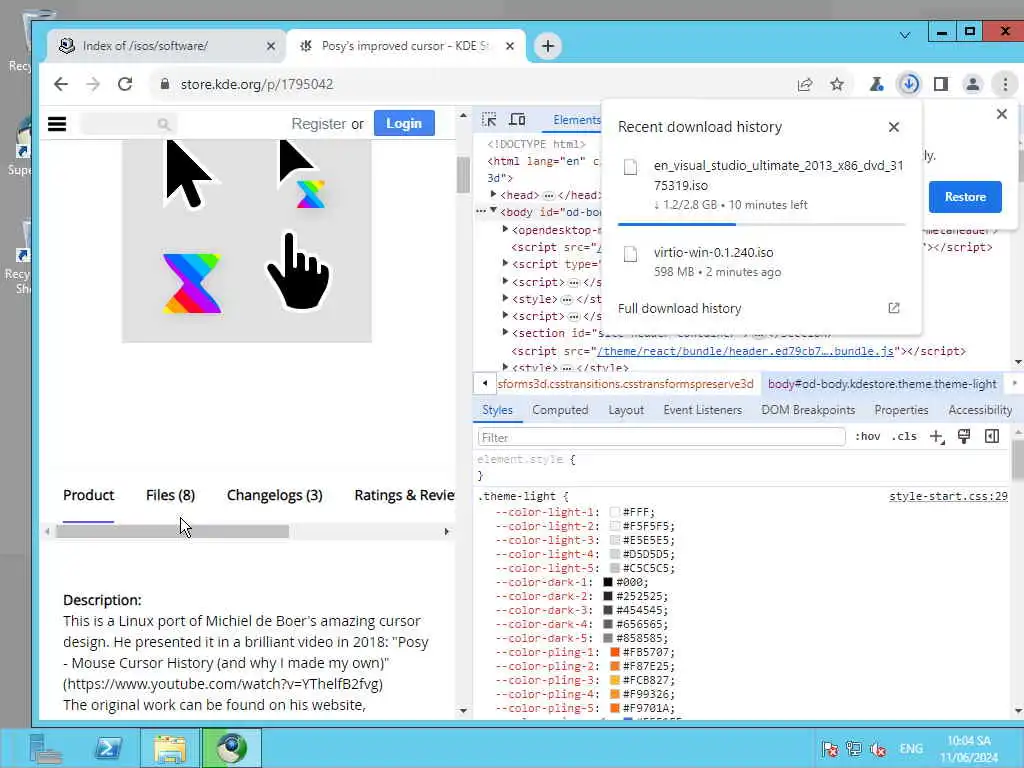Viewport: 1024px width, 768px height.
Task: Select the Product tab
Action: pyautogui.click(x=89, y=495)
